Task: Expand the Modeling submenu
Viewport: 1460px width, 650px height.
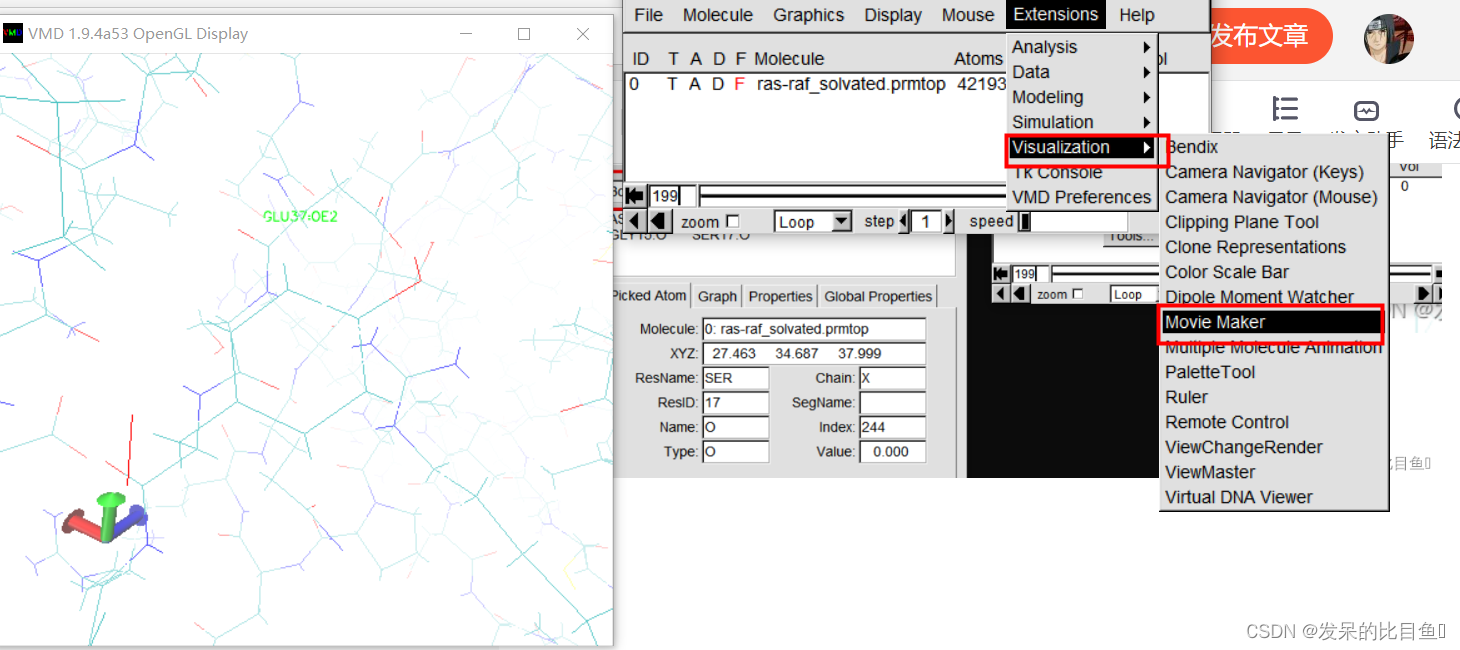Action: (x=1082, y=97)
